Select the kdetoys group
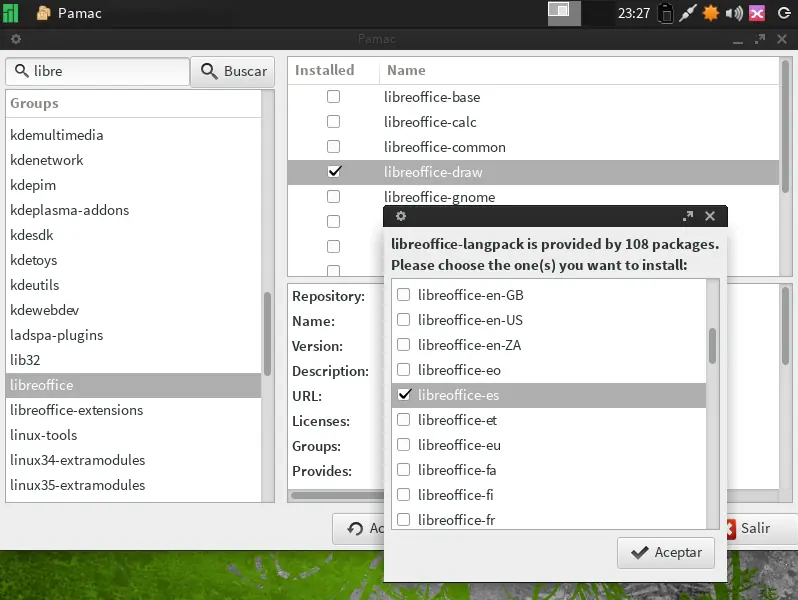The image size is (798, 600). tap(133, 260)
